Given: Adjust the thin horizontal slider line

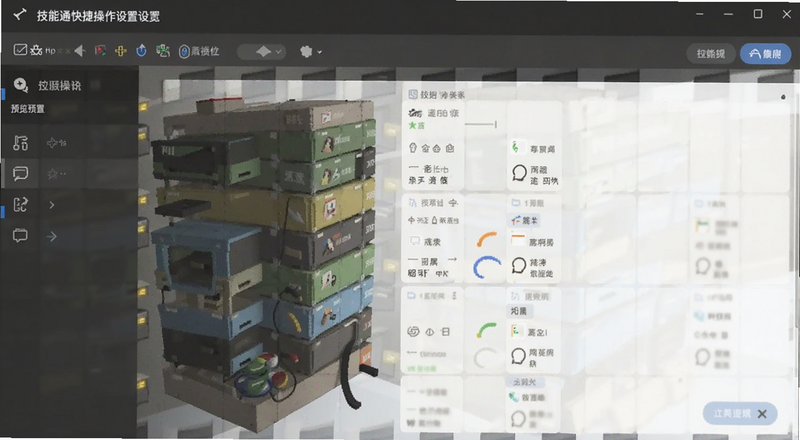Looking at the screenshot, I should pyautogui.click(x=481, y=124).
